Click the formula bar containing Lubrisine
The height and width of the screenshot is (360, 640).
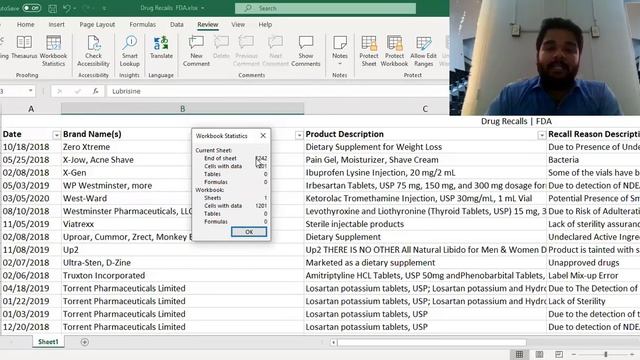point(278,91)
